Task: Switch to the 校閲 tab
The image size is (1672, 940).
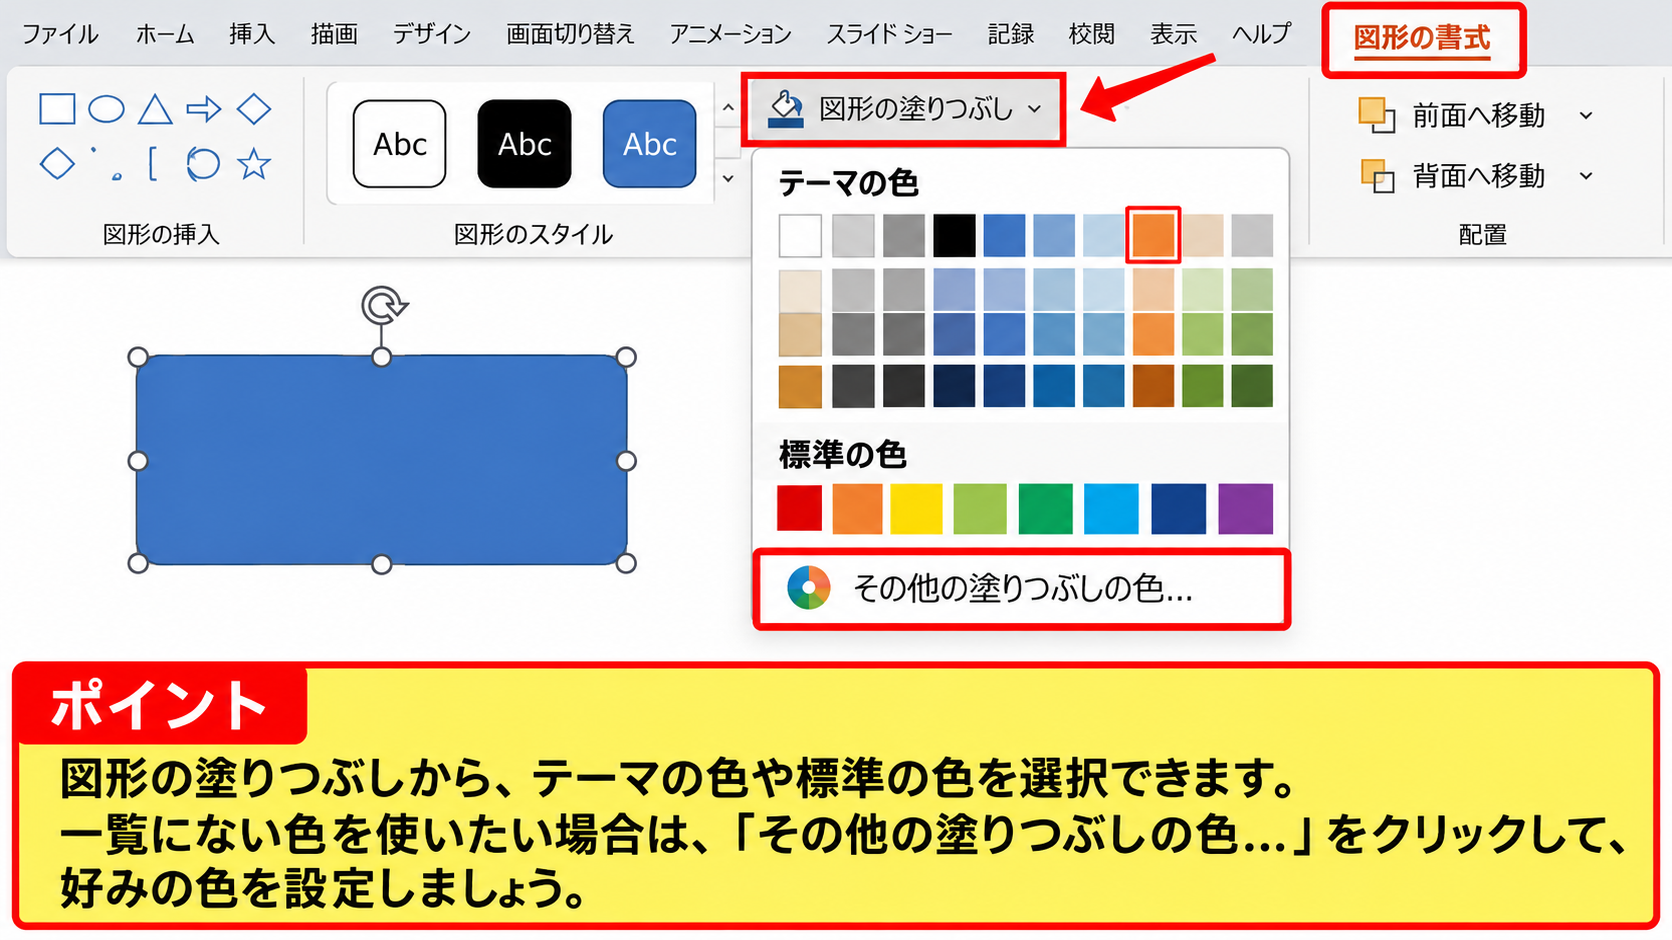Action: 1091,34
